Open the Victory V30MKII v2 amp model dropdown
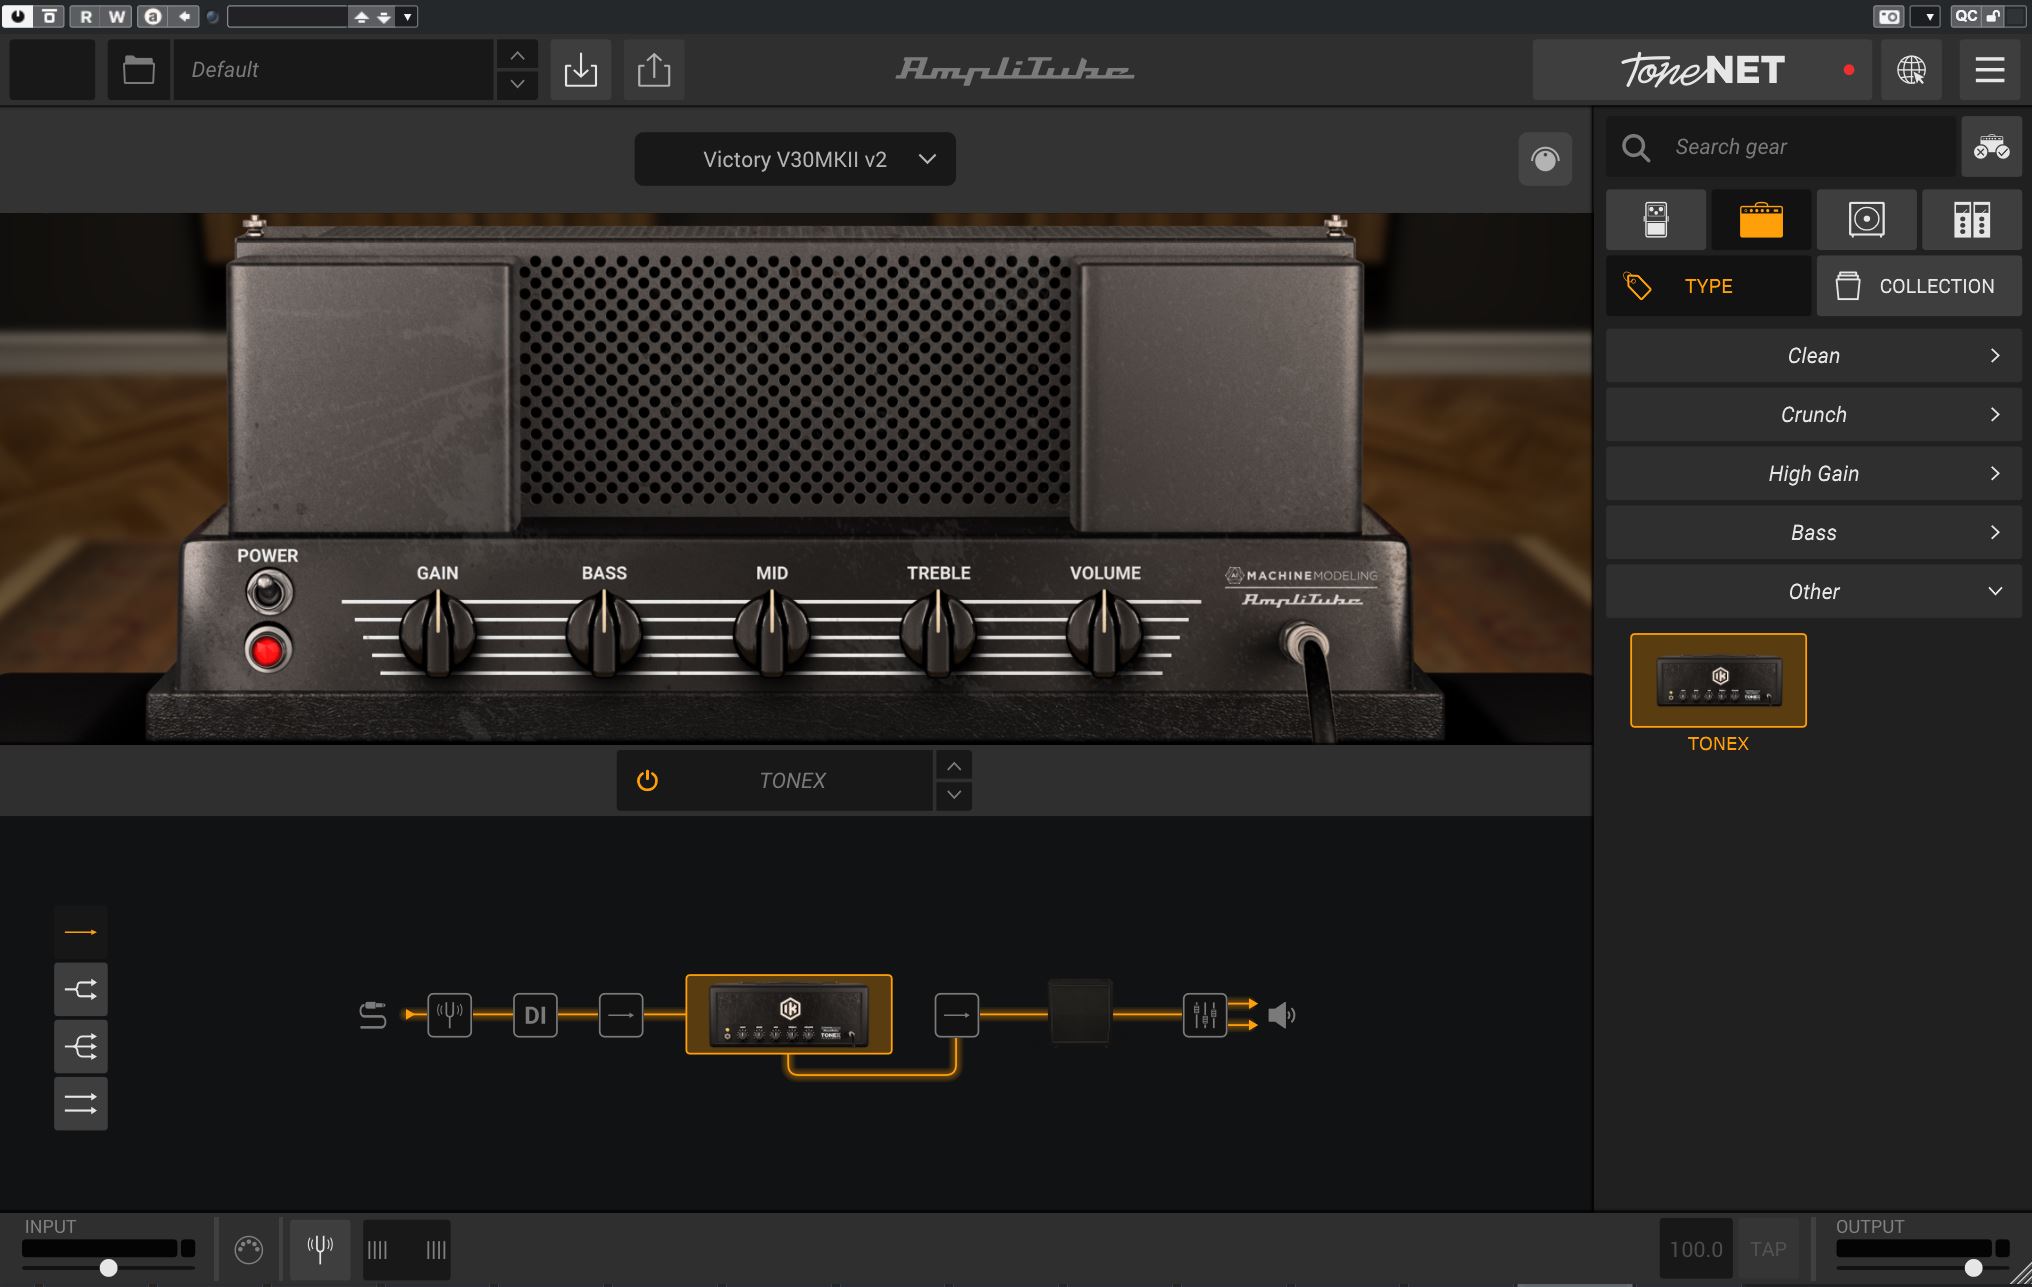2032x1287 pixels. pyautogui.click(x=793, y=158)
